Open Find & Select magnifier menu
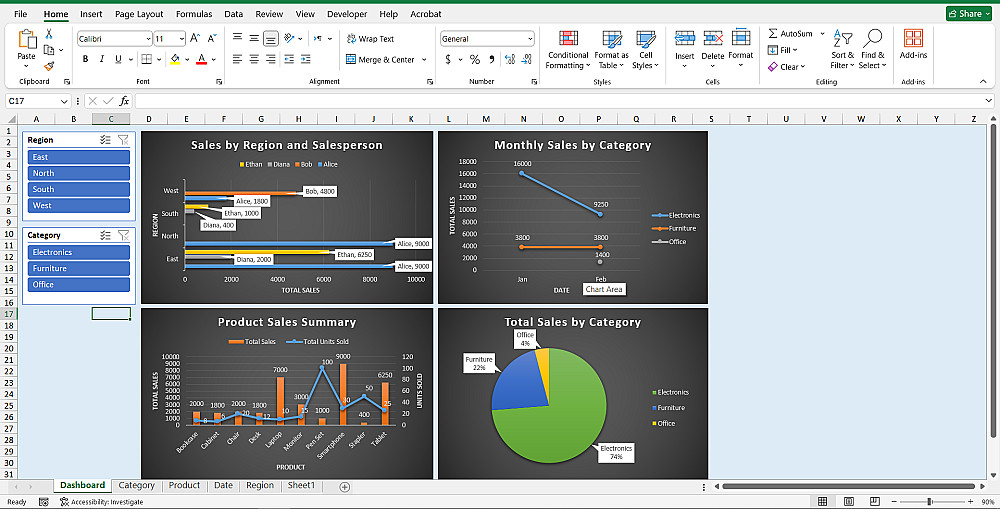 (x=872, y=50)
